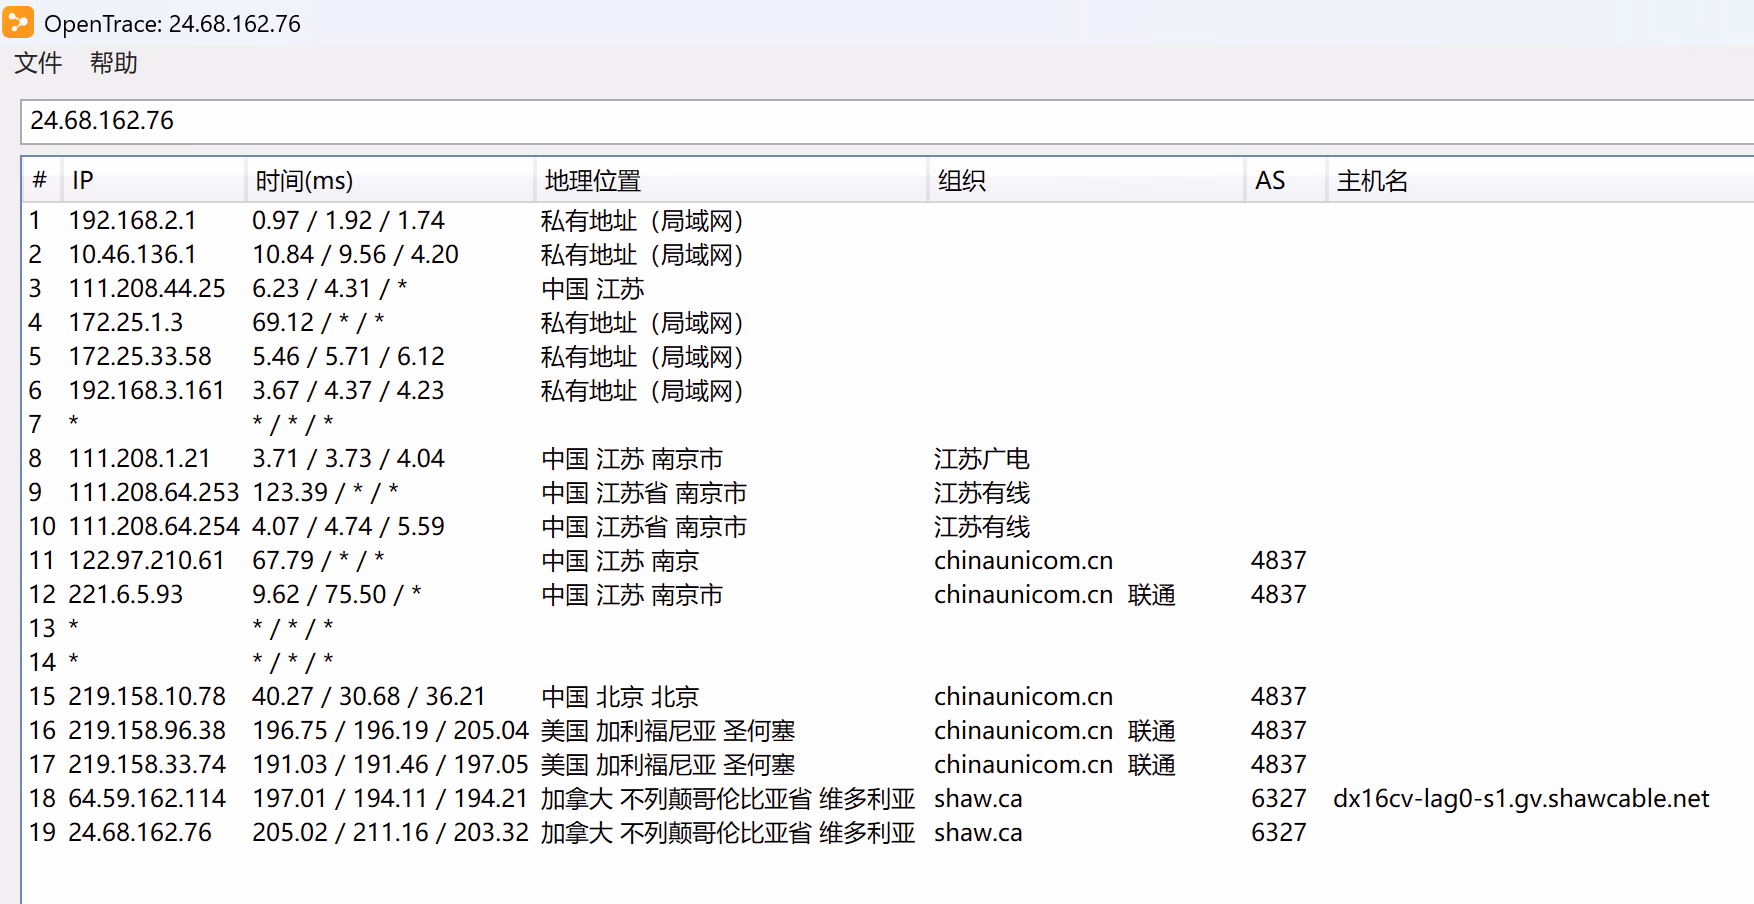Click the 组织 column header
Viewport: 1754px width, 904px height.
pyautogui.click(x=1085, y=181)
